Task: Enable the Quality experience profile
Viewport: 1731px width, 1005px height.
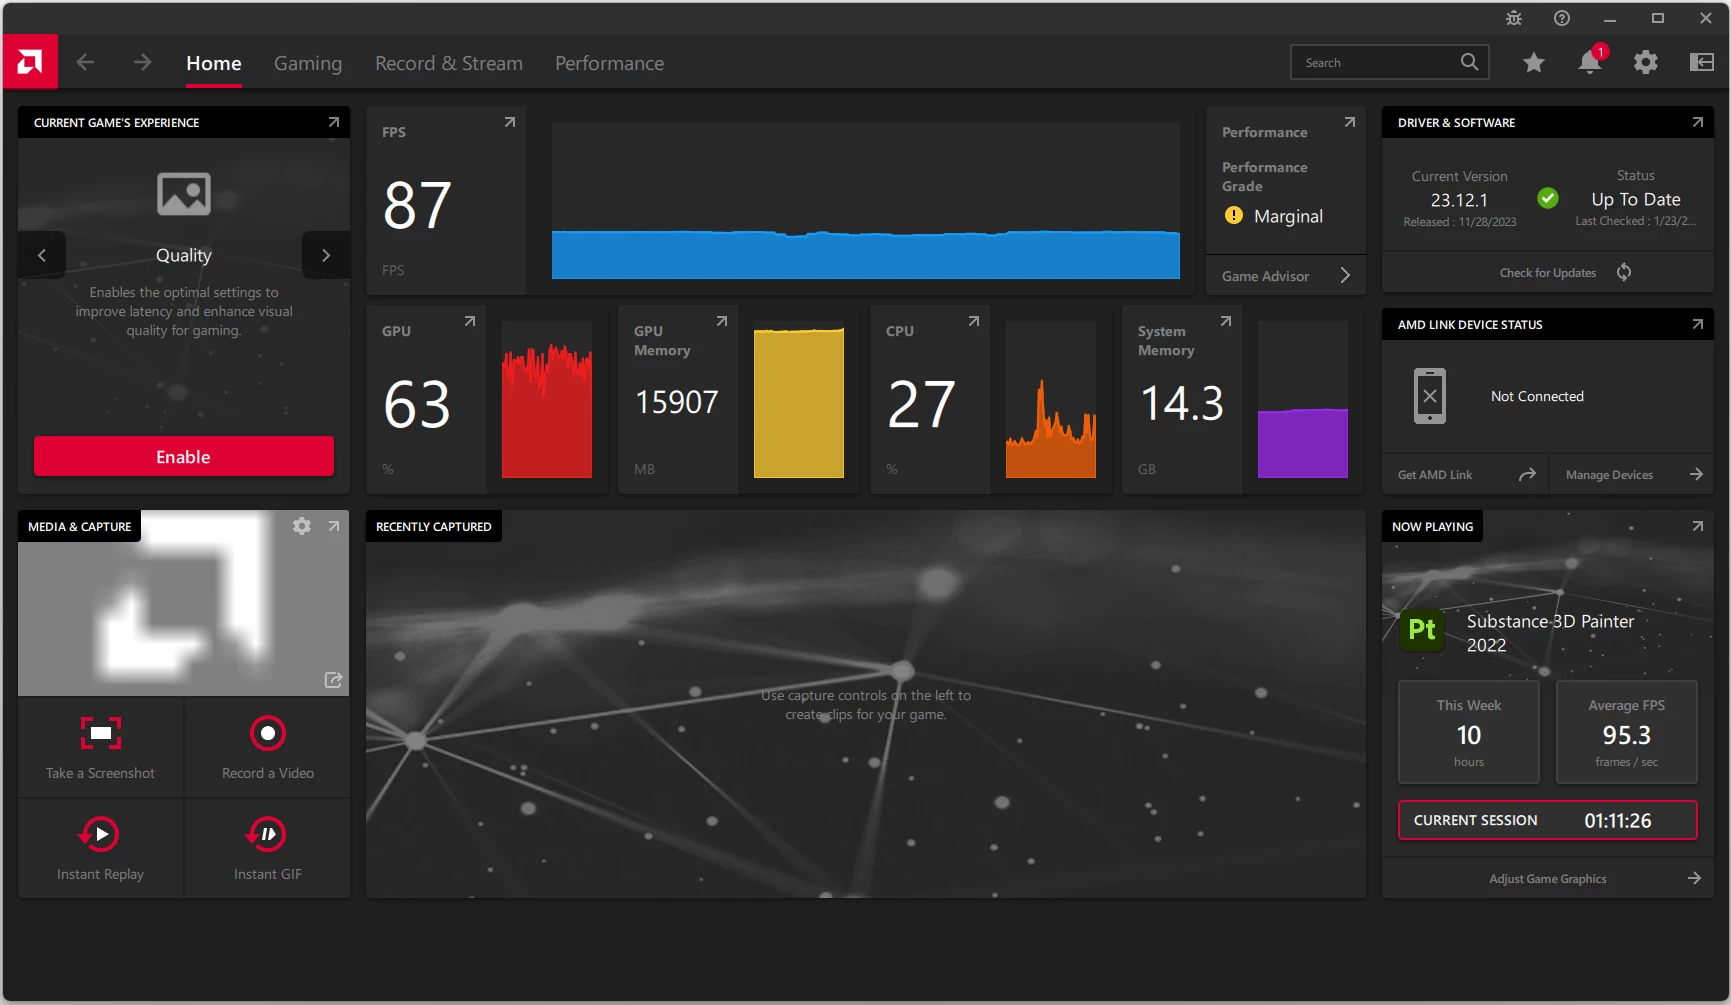Action: [x=184, y=456]
